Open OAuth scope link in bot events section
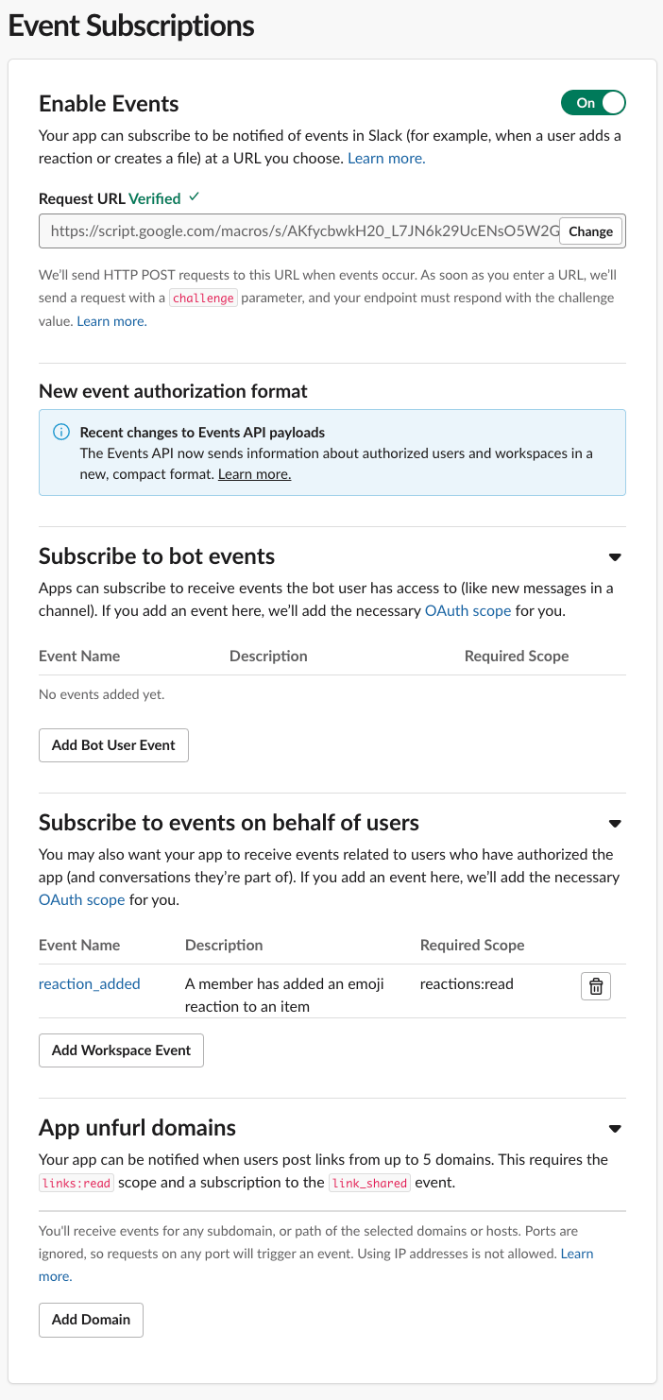Image resolution: width=663 pixels, height=1400 pixels. 468,610
